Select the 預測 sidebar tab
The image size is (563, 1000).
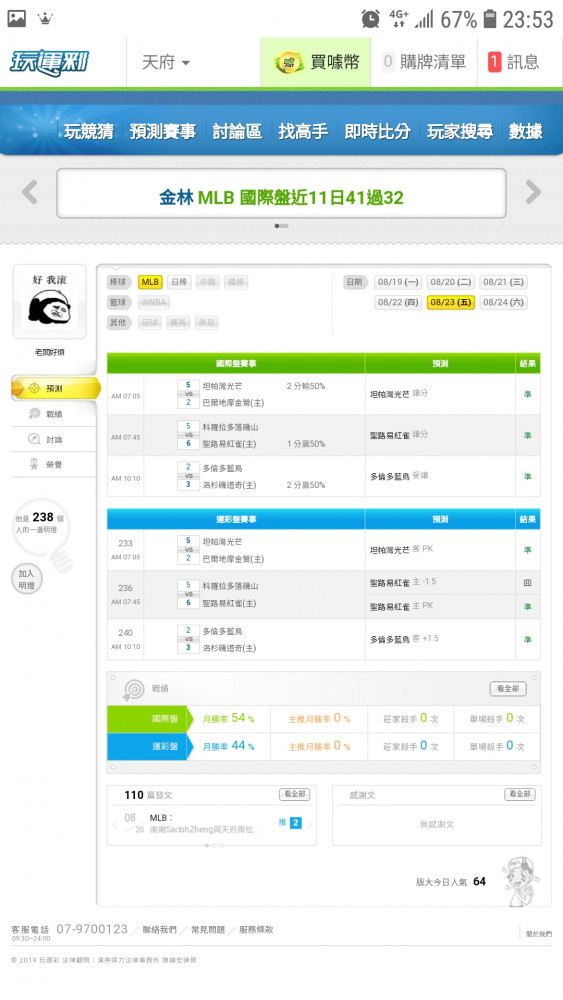[56, 388]
